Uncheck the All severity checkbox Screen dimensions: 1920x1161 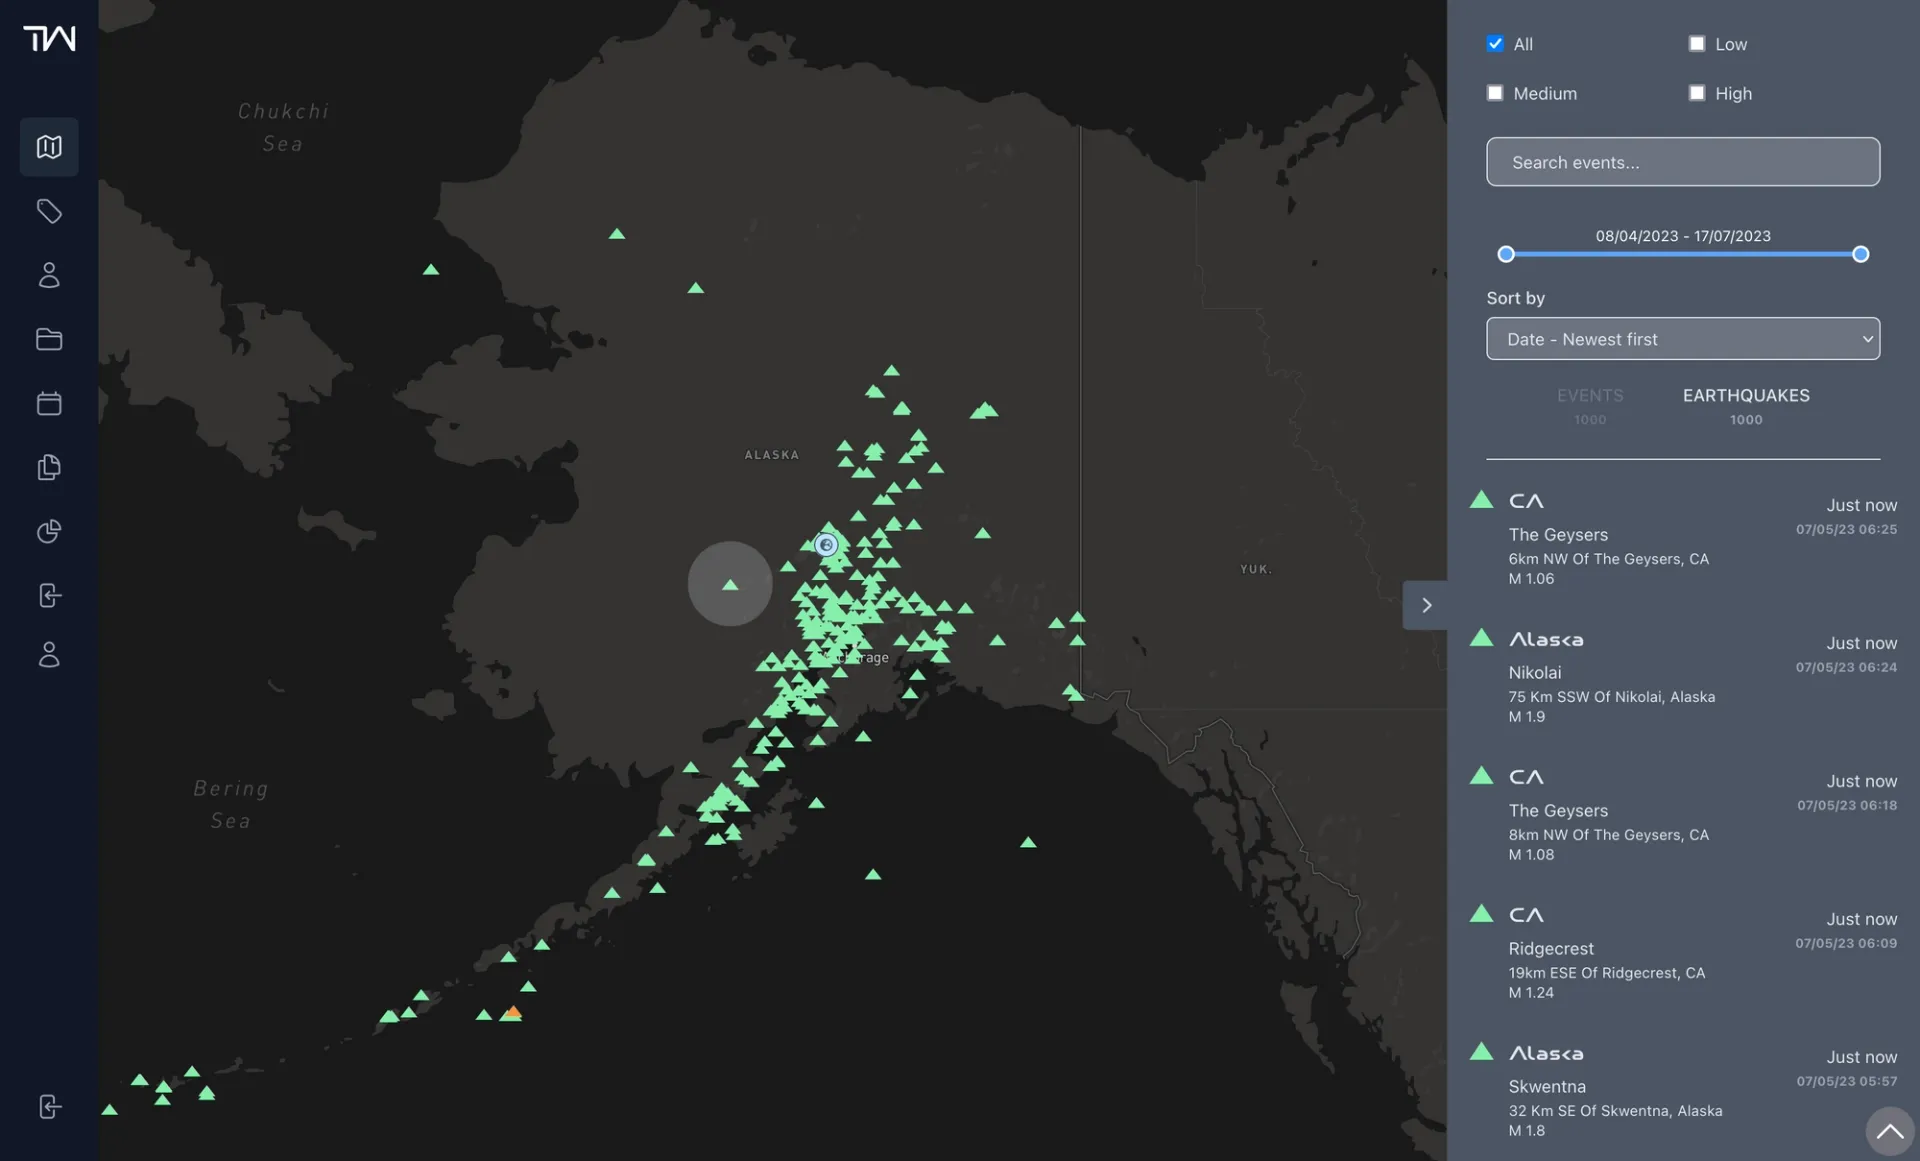click(1495, 44)
